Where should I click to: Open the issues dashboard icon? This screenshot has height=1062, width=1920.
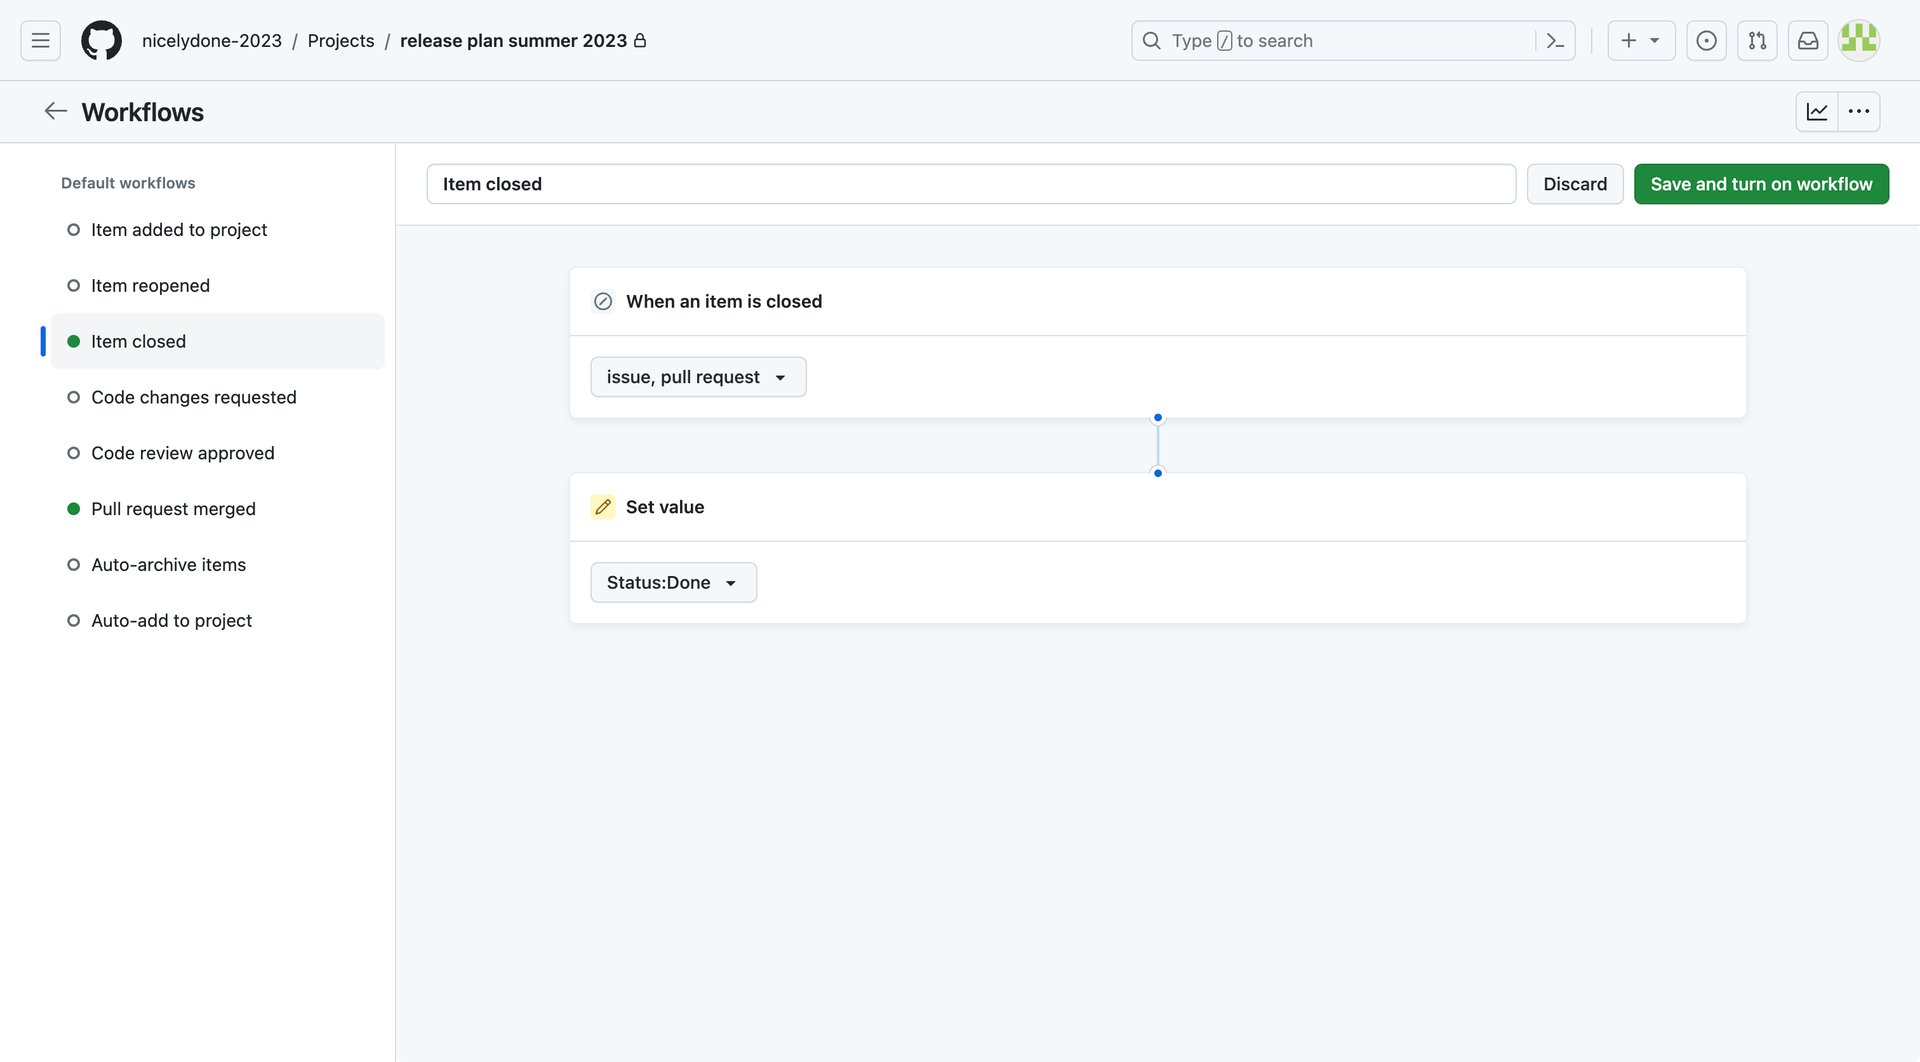(1706, 40)
